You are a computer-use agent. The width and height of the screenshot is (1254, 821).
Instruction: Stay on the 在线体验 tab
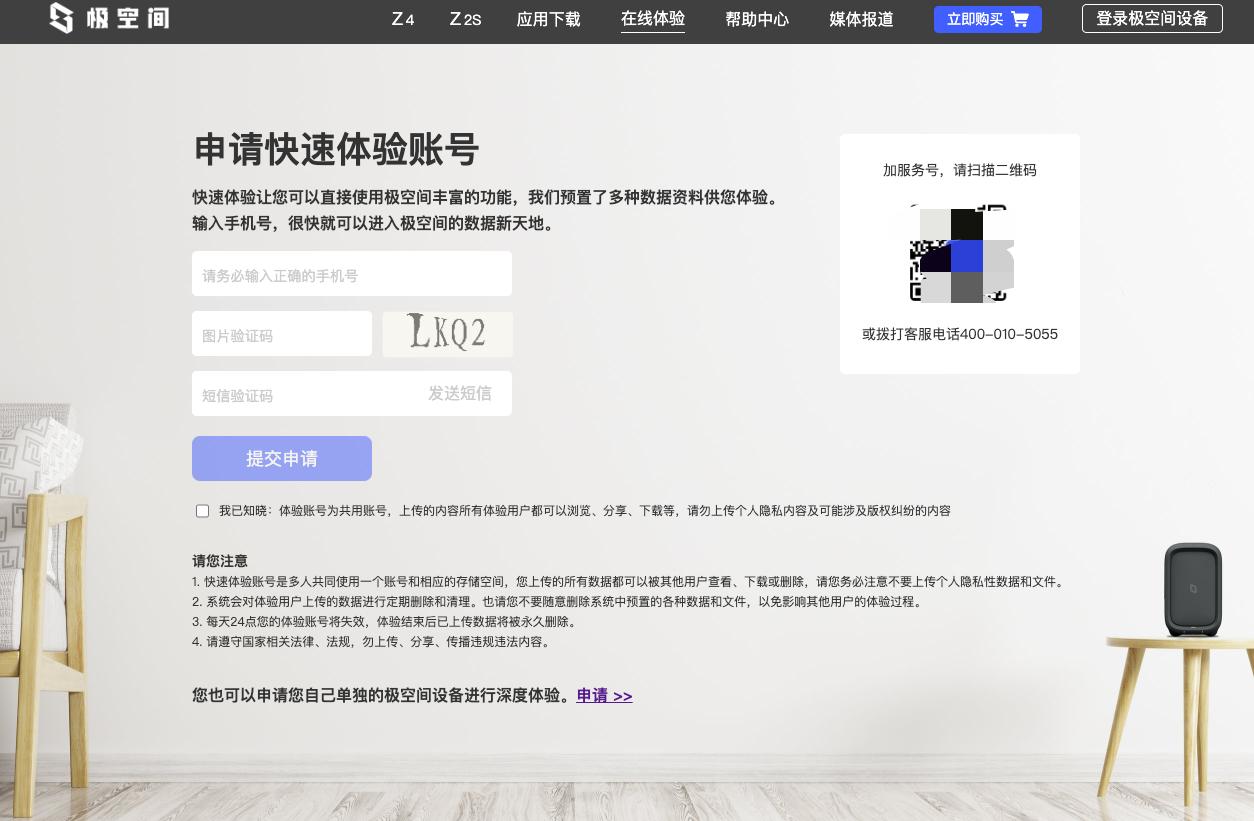tap(653, 19)
